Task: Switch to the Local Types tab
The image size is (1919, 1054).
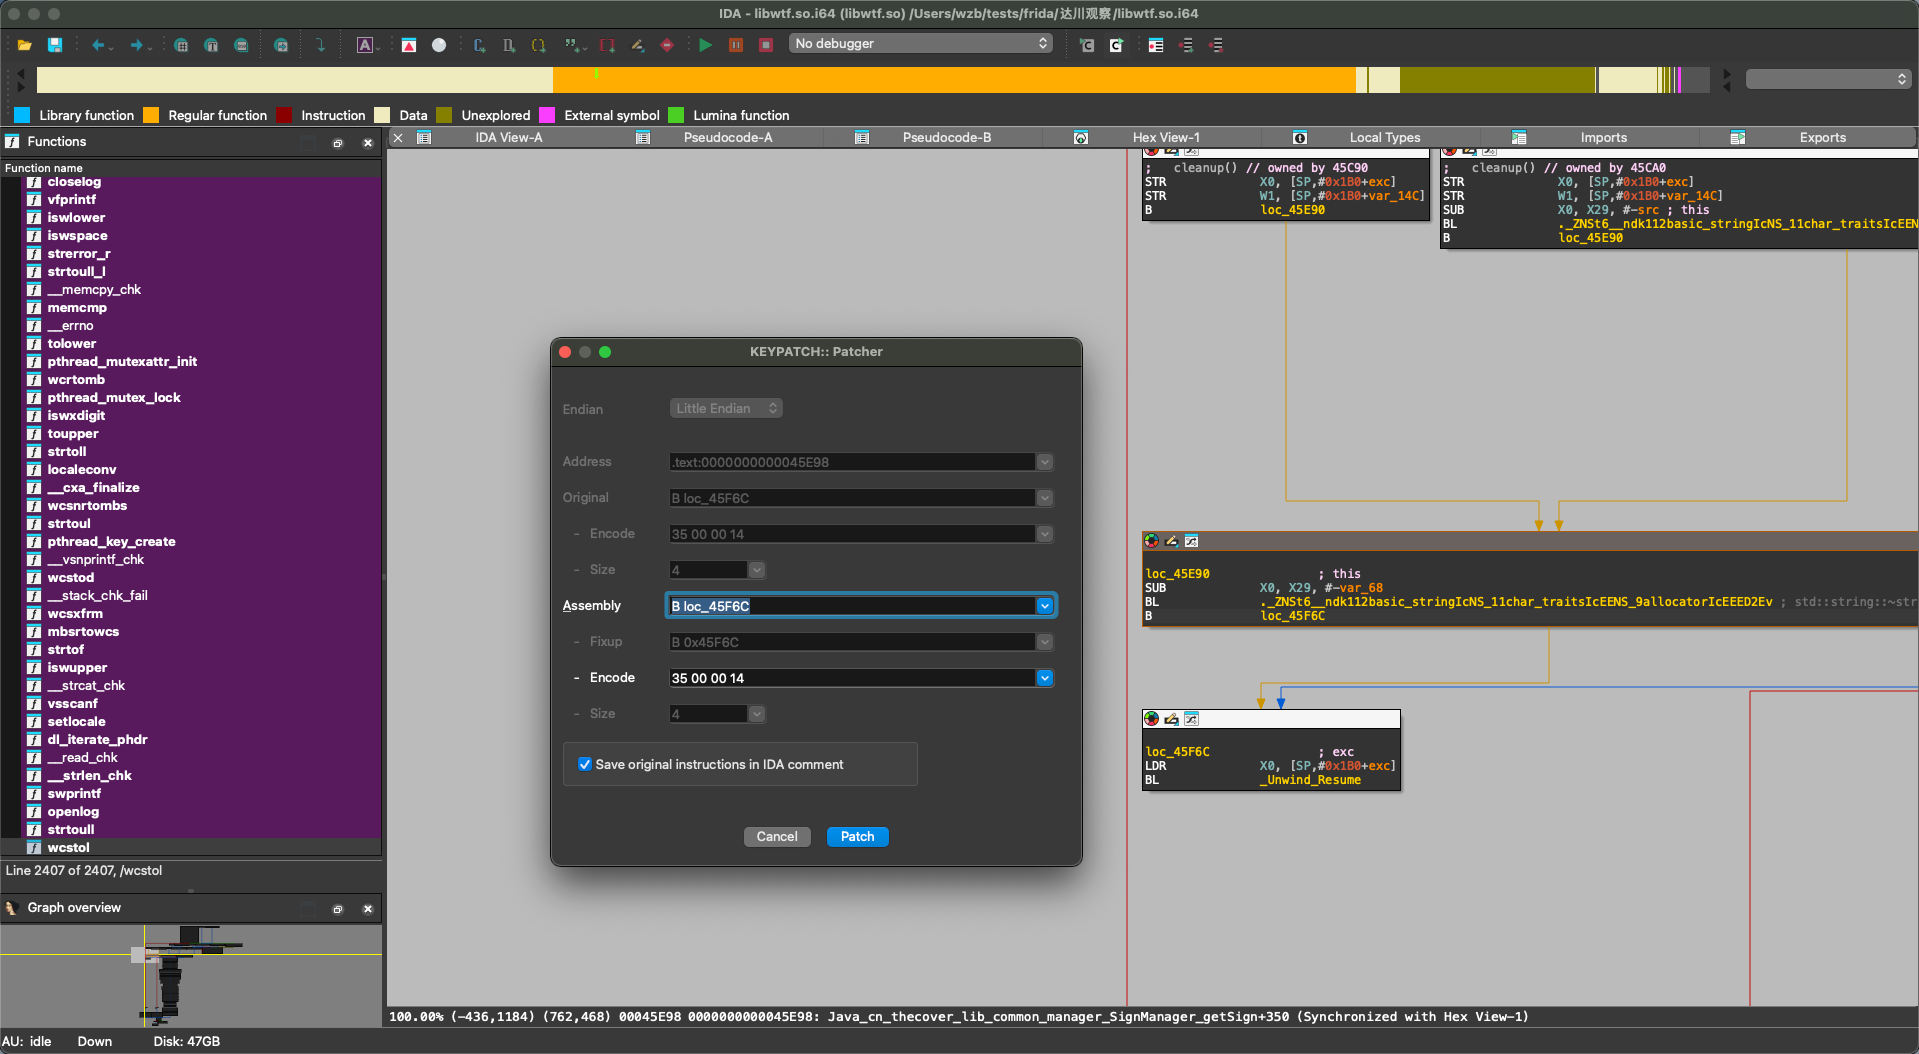Action: coord(1385,138)
